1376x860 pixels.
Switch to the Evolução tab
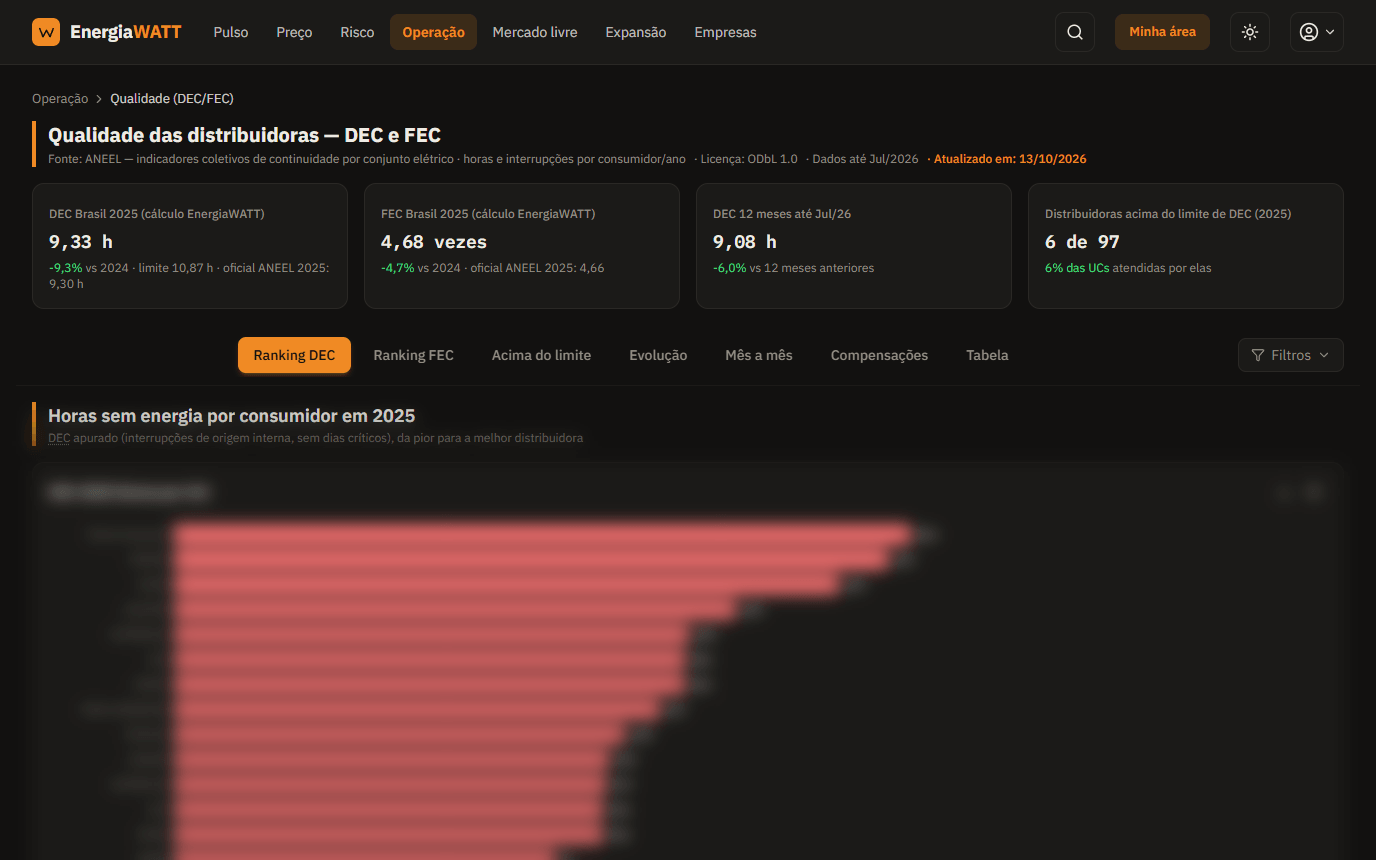(658, 355)
